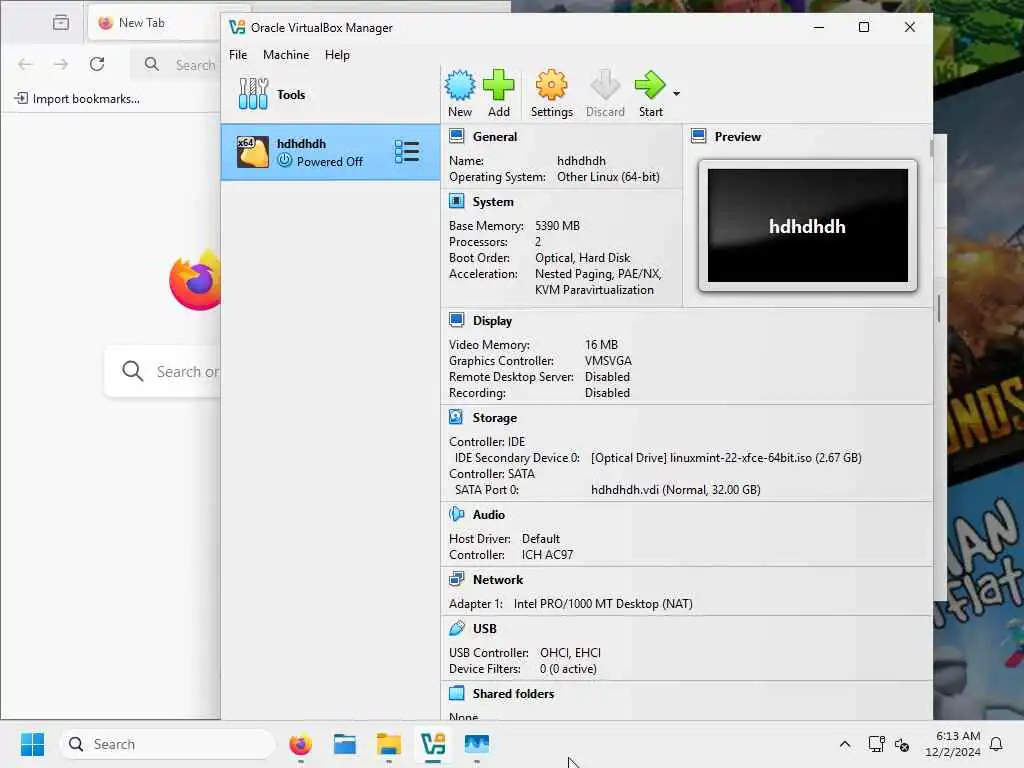The image size is (1024, 768).
Task: Click the taskbar Search box
Action: click(x=167, y=744)
